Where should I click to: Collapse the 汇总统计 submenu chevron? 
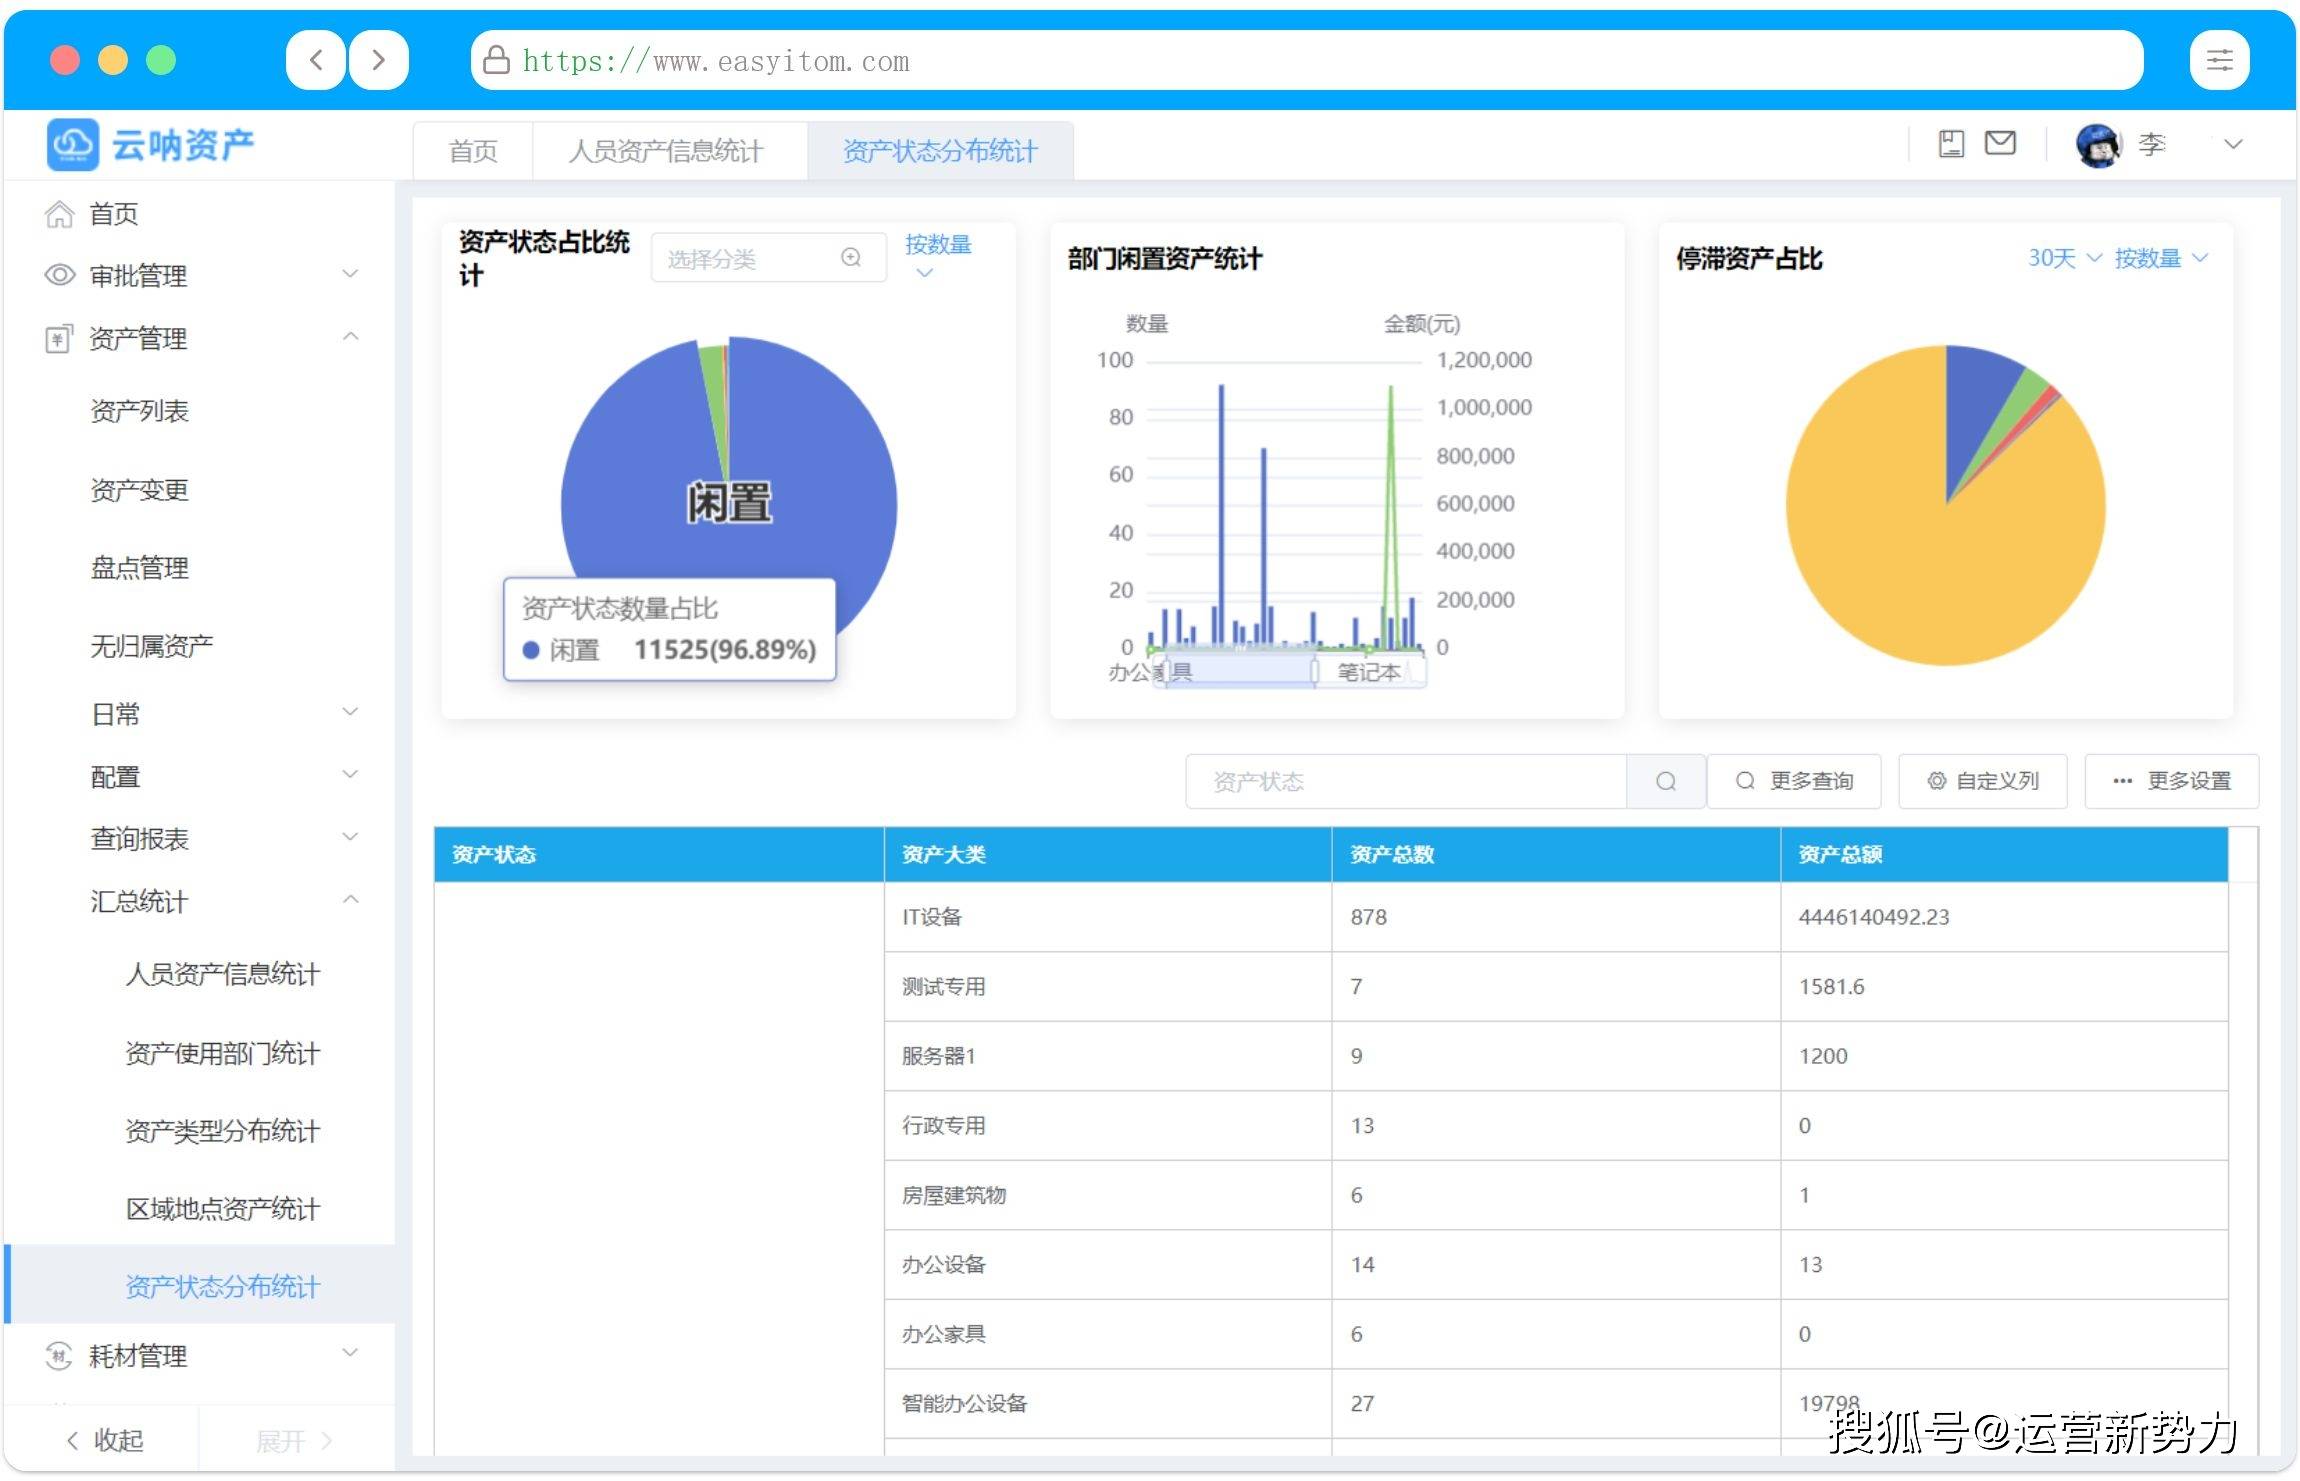coord(350,900)
